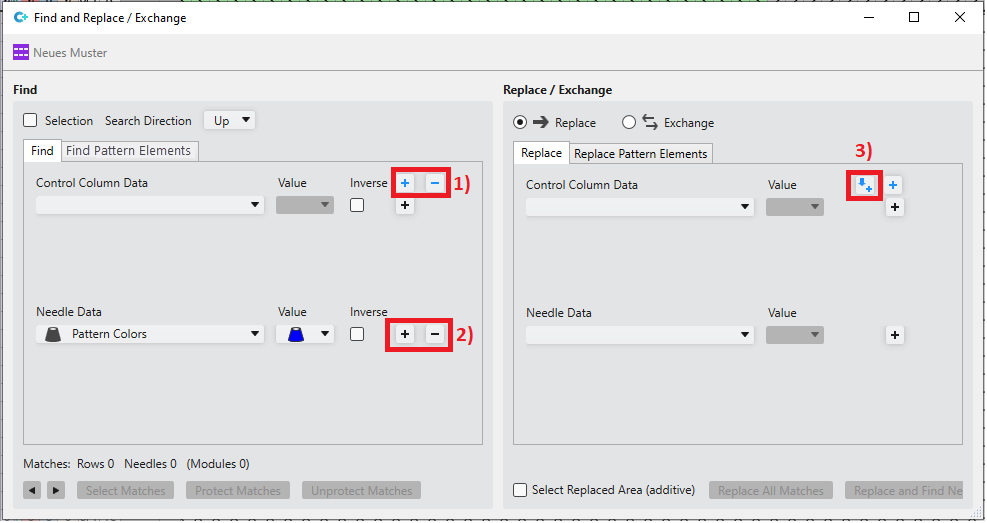Expand Control Column Data dropdown in Replace panel
987x523 pixels.
pos(640,207)
